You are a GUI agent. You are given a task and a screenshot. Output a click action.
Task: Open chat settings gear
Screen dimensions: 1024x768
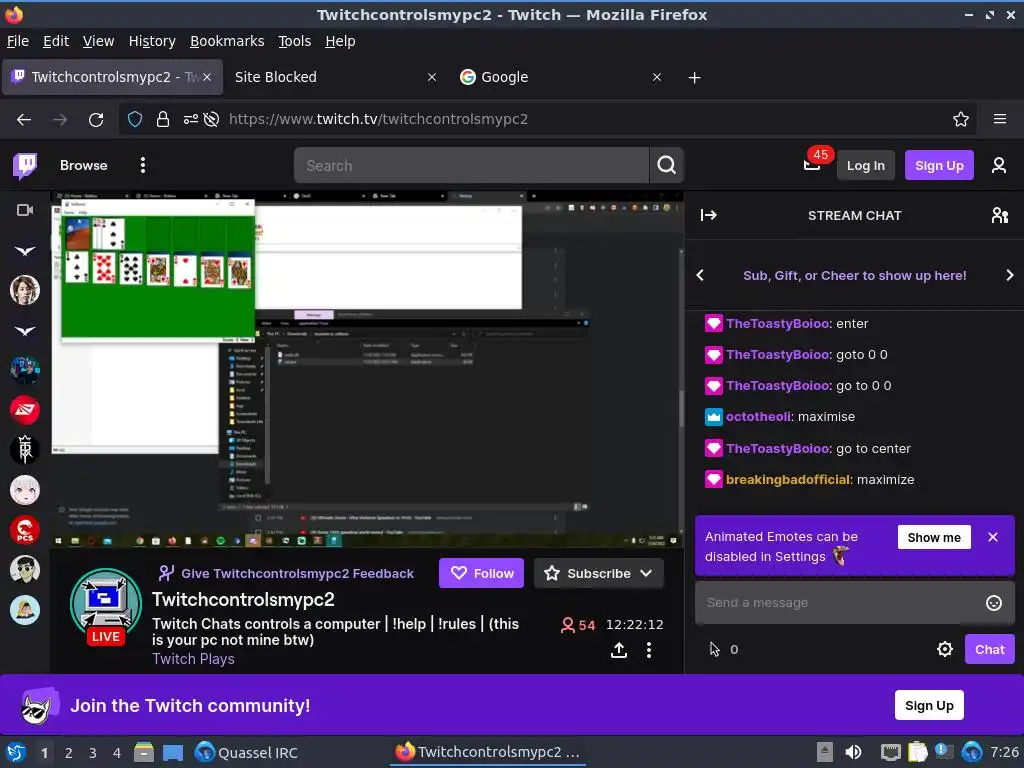point(944,649)
